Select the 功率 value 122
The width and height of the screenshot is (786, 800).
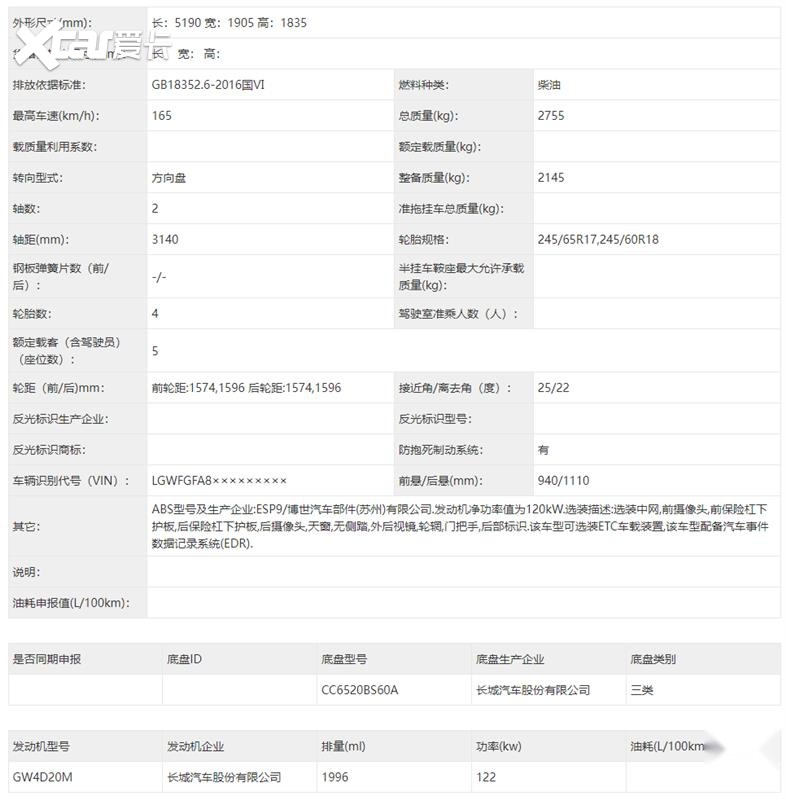click(x=486, y=777)
